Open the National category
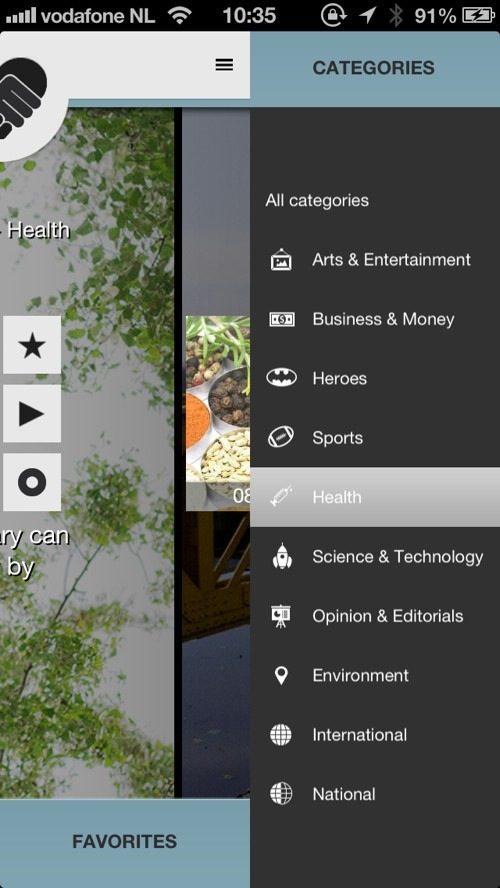Viewport: 500px width, 888px height. [x=375, y=794]
